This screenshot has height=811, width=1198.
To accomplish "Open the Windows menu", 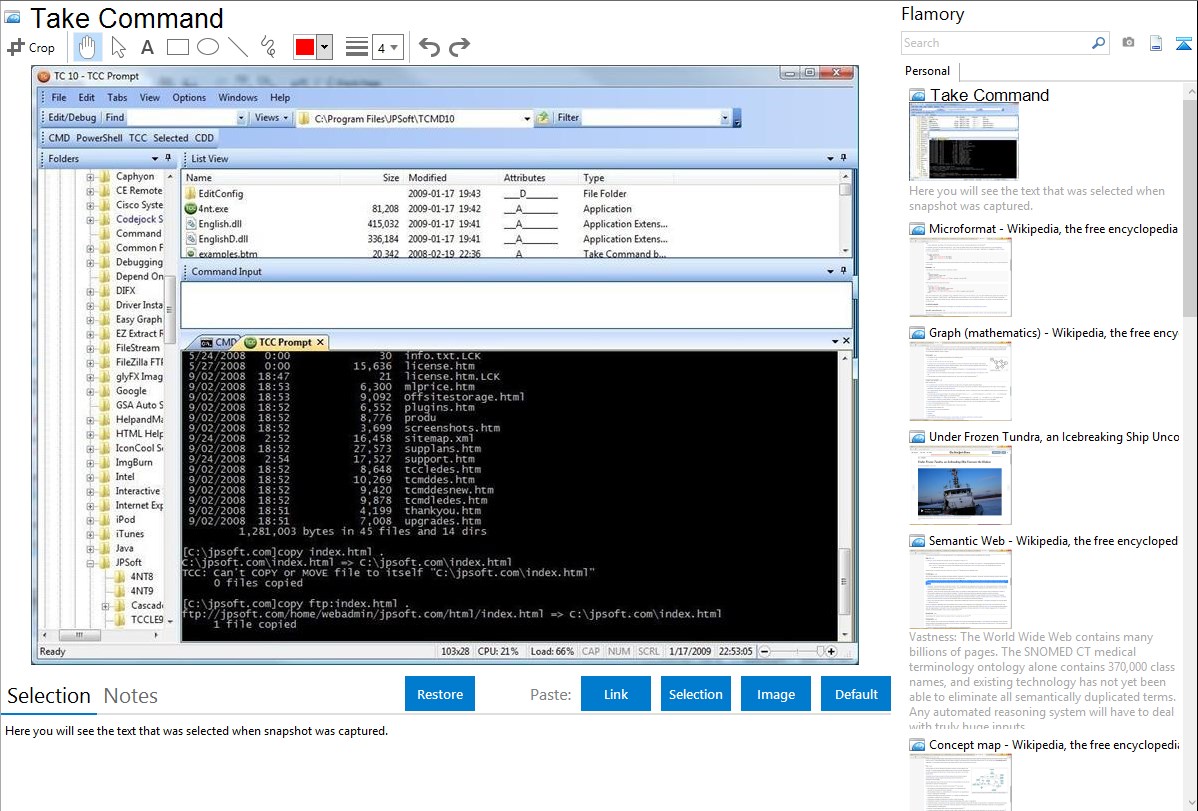I will pos(238,97).
